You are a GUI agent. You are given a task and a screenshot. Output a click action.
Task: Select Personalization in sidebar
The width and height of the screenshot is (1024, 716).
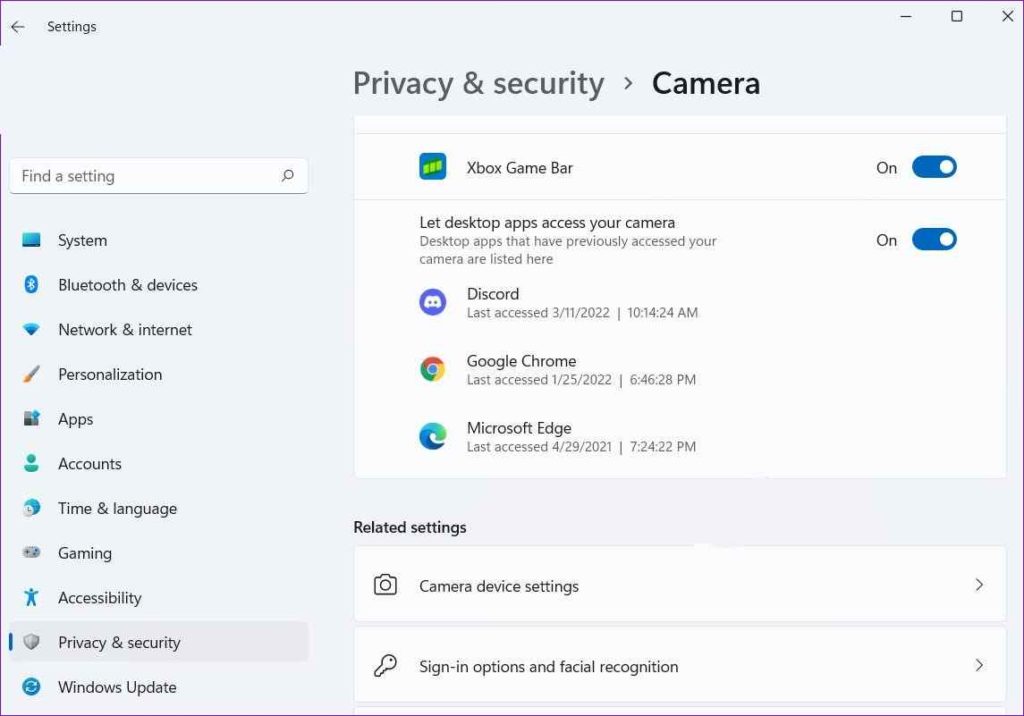click(159, 374)
